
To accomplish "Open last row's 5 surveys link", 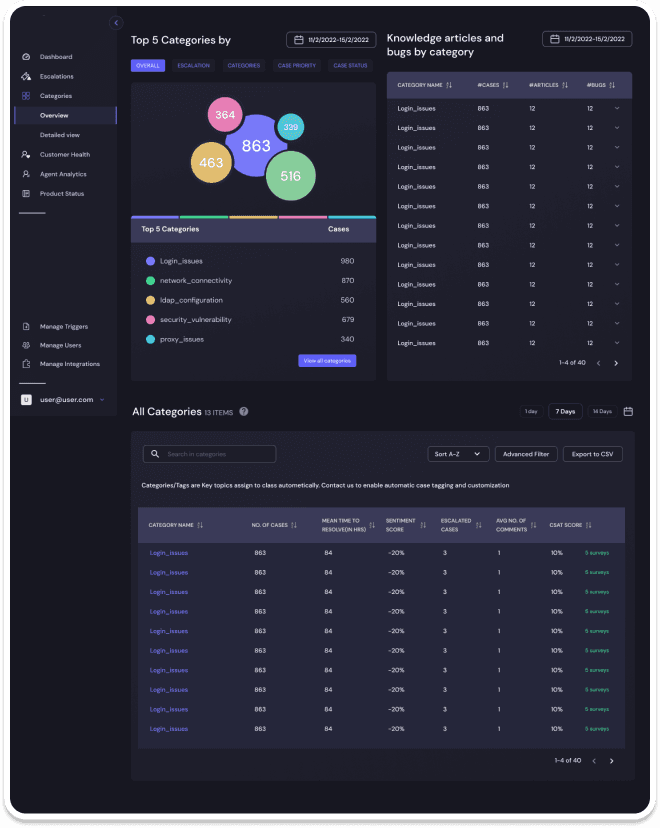I will point(597,729).
